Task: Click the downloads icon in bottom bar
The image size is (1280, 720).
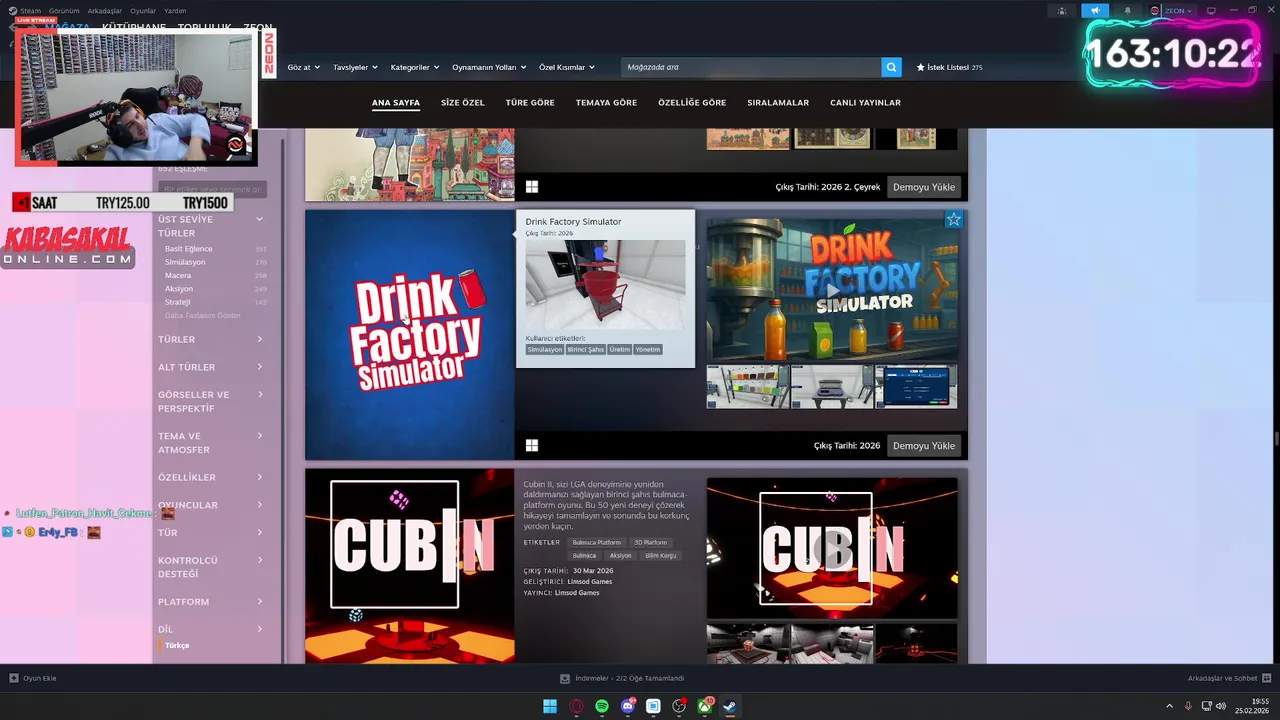Action: (565, 678)
